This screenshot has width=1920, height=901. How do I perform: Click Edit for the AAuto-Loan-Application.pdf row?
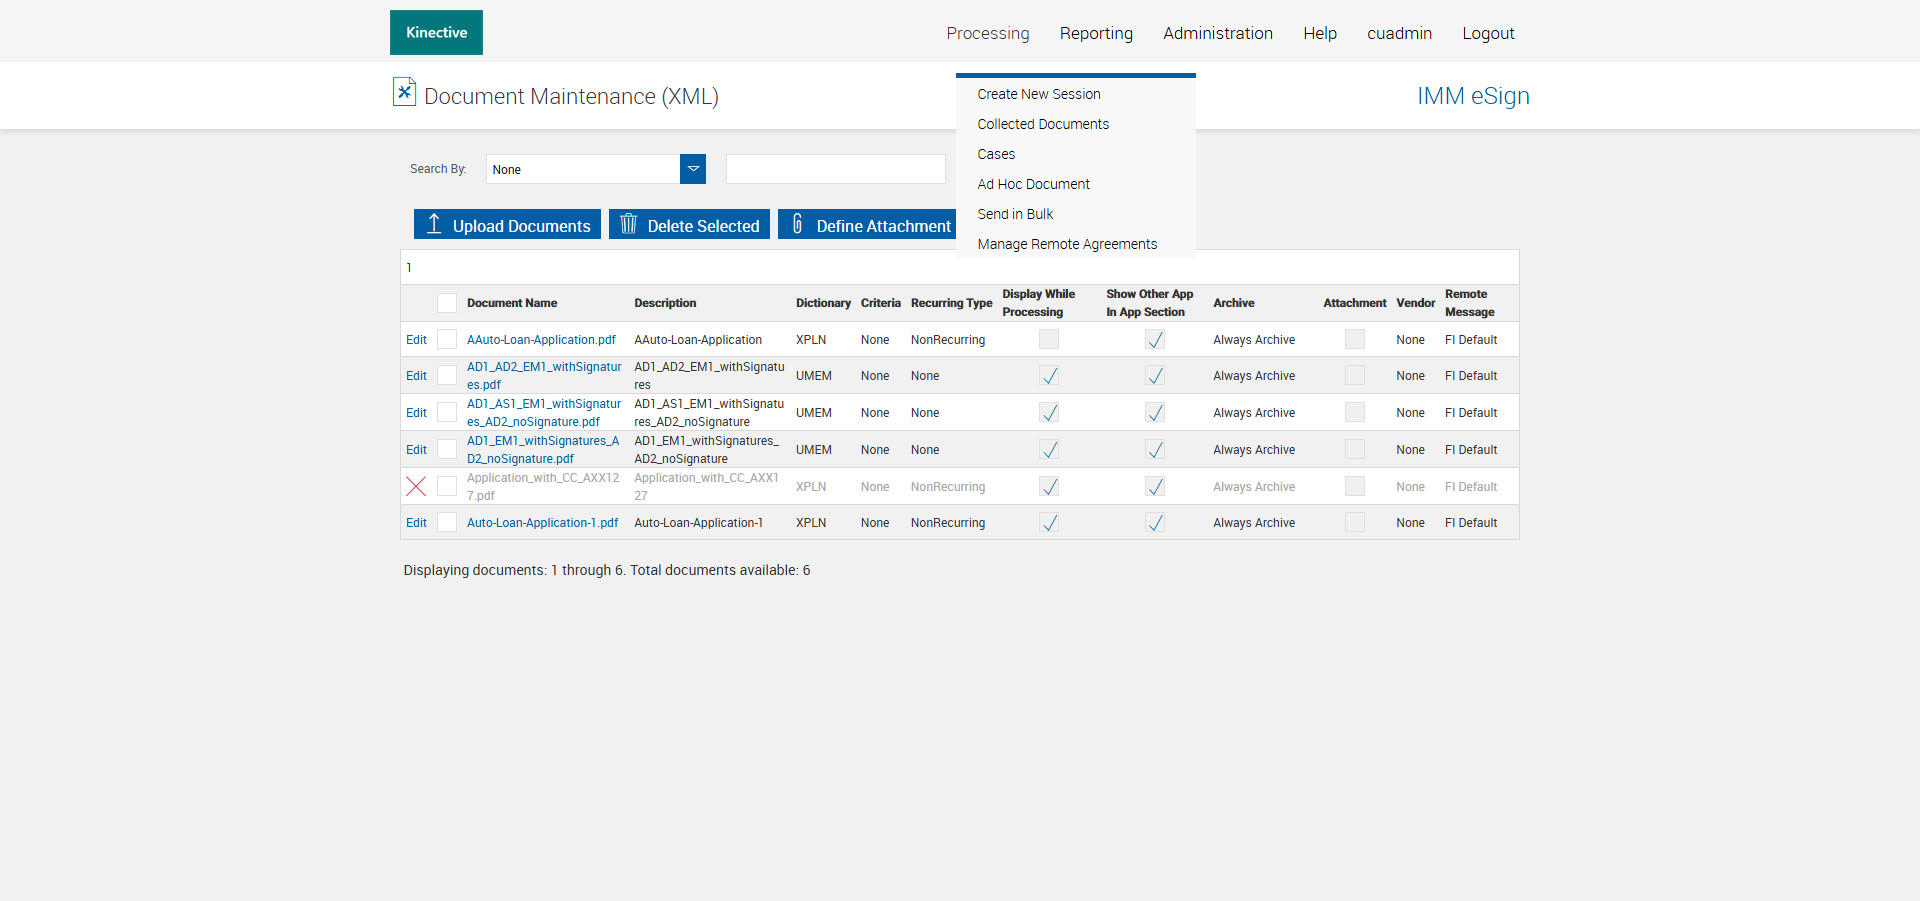point(416,340)
